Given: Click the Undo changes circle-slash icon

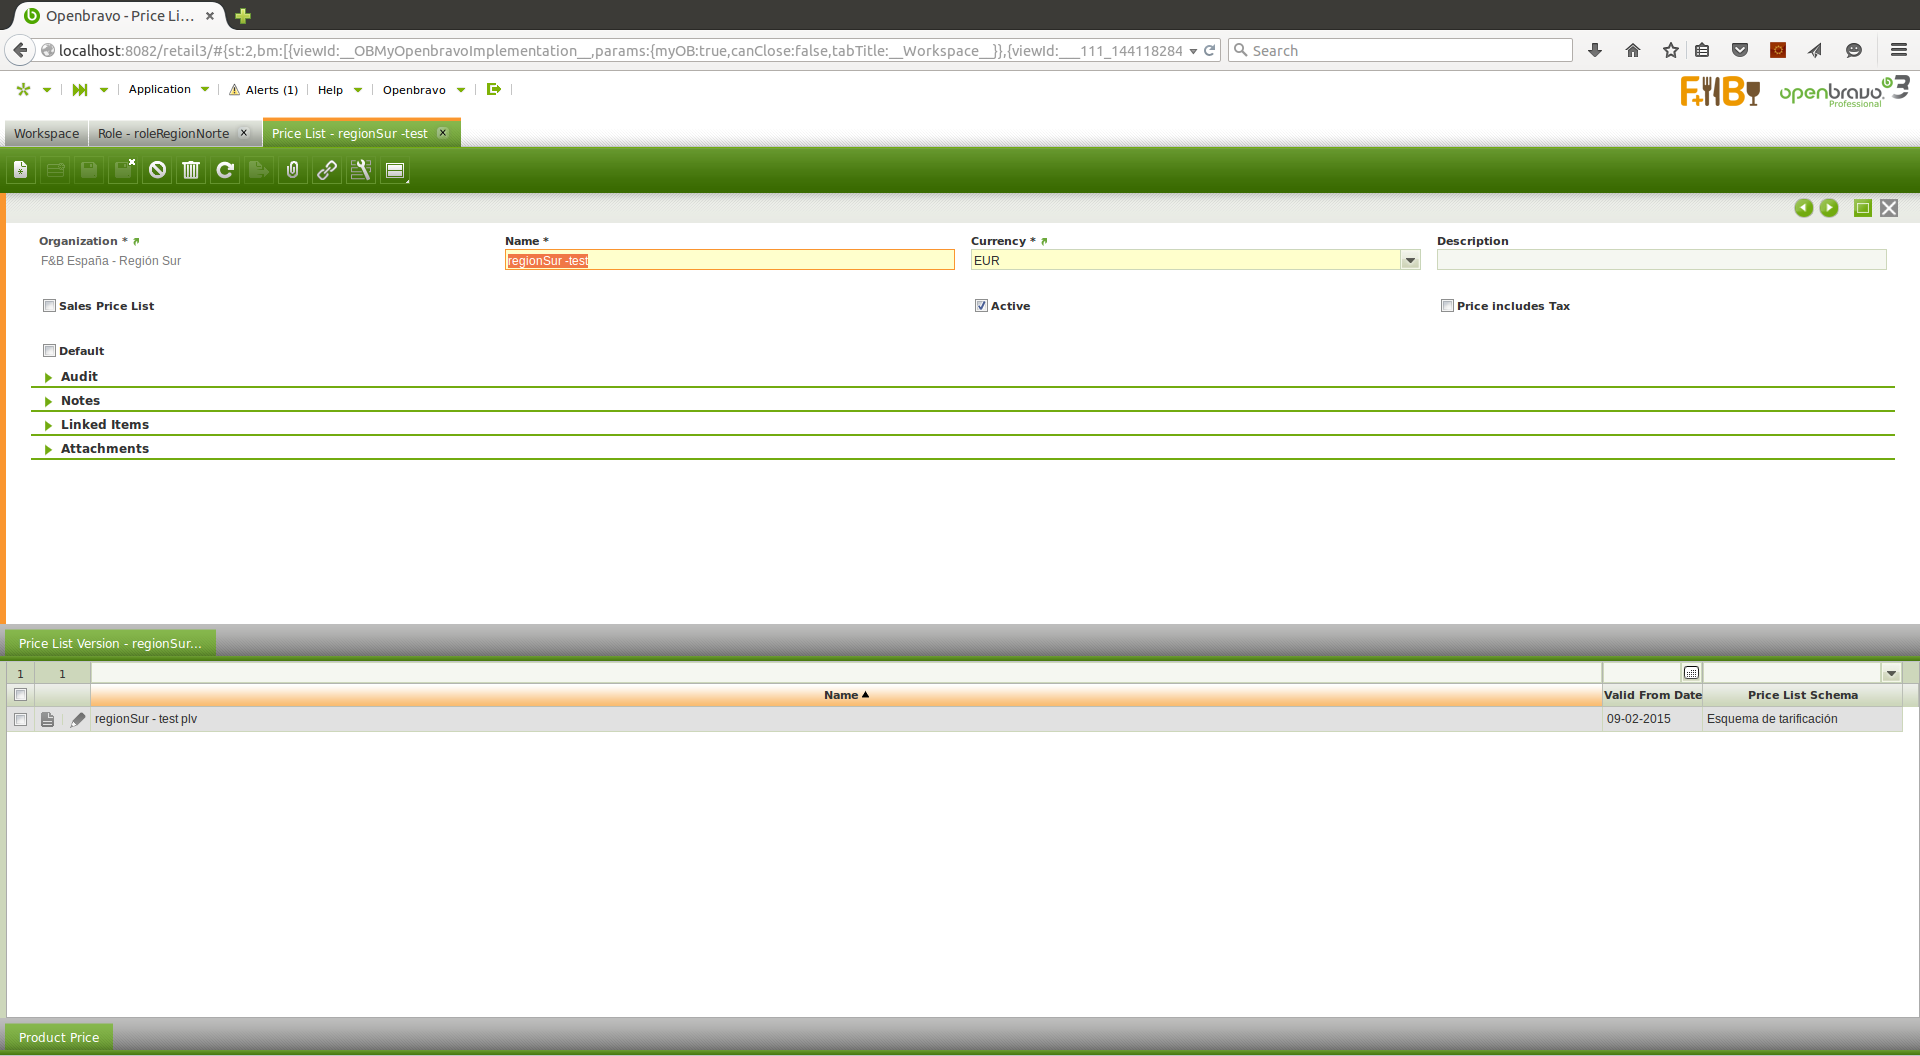Looking at the screenshot, I should [157, 170].
